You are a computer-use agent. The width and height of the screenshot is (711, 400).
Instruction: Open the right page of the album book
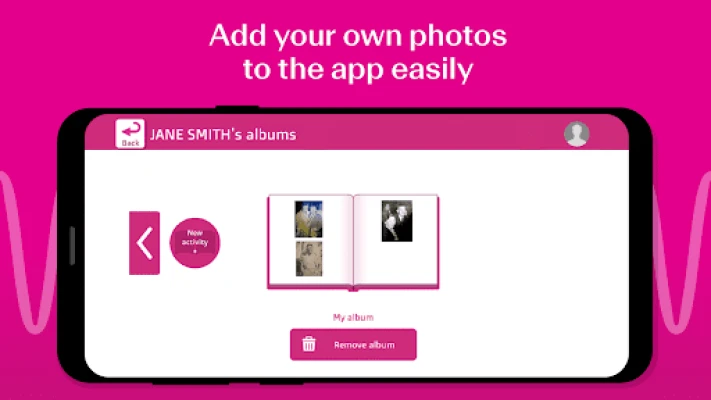click(396, 241)
